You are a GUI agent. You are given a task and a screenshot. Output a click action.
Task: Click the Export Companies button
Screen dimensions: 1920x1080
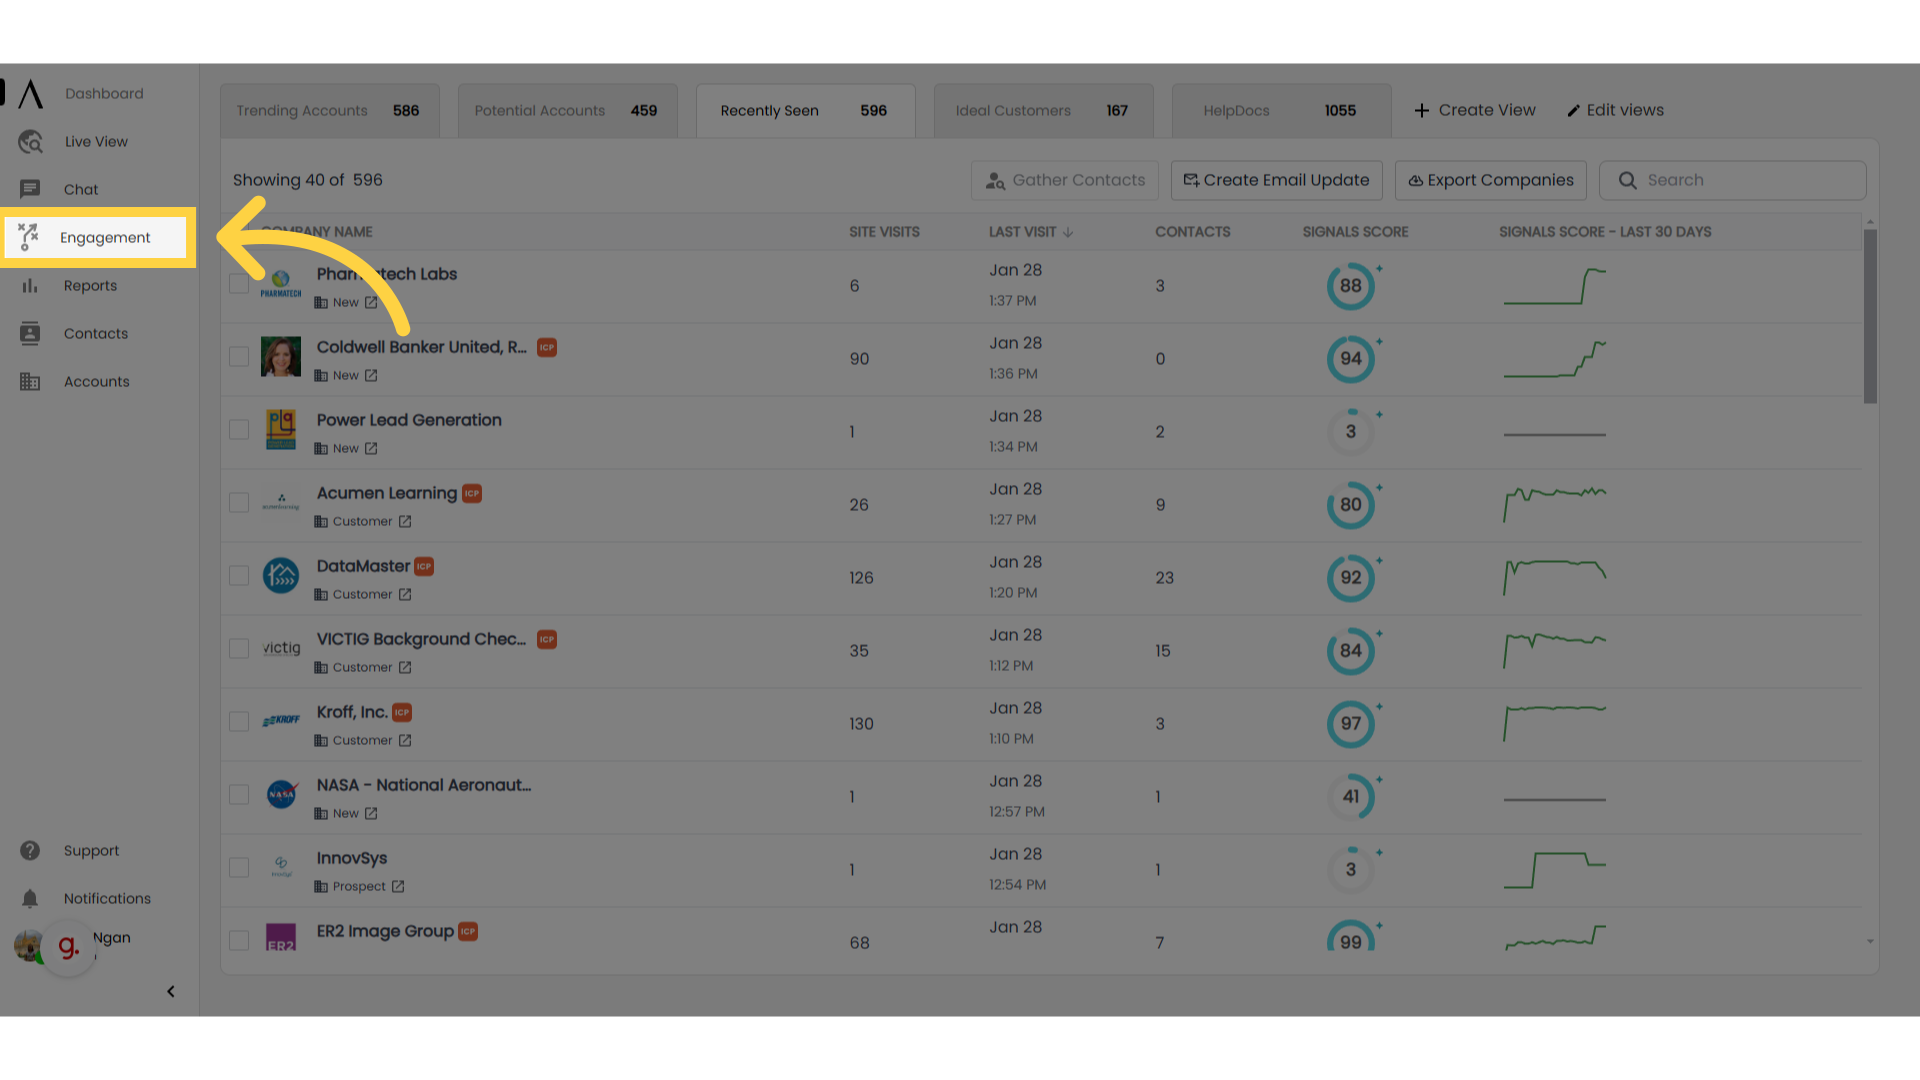1490,181
